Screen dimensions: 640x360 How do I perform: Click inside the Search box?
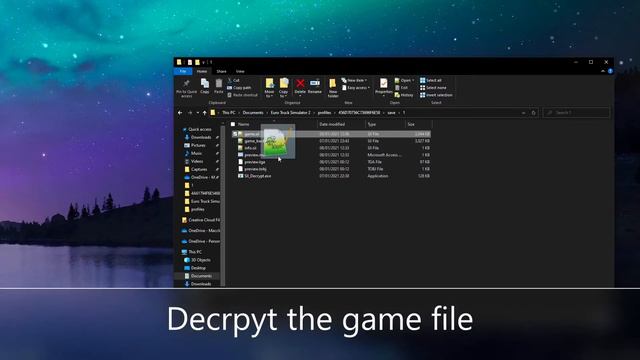[576, 113]
